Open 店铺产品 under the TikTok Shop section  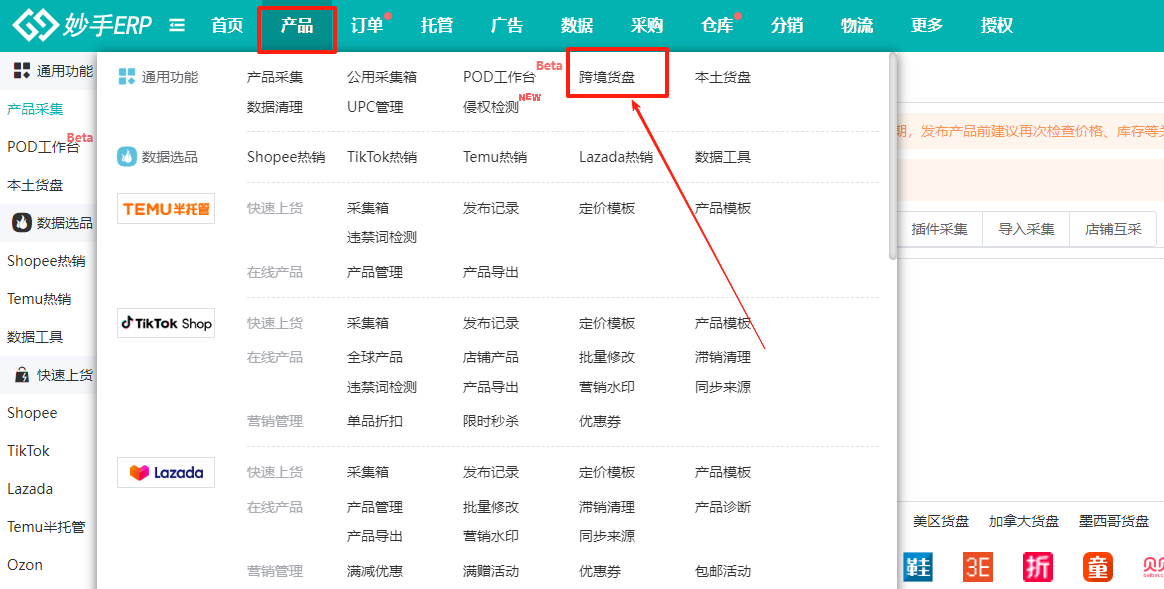pos(491,357)
